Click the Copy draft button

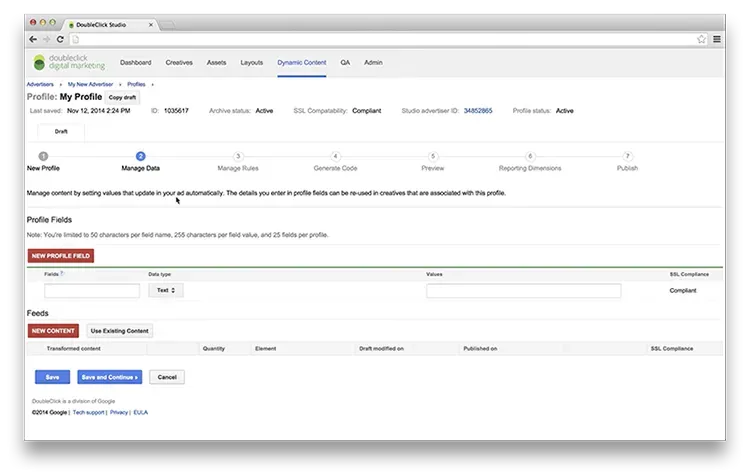(122, 97)
